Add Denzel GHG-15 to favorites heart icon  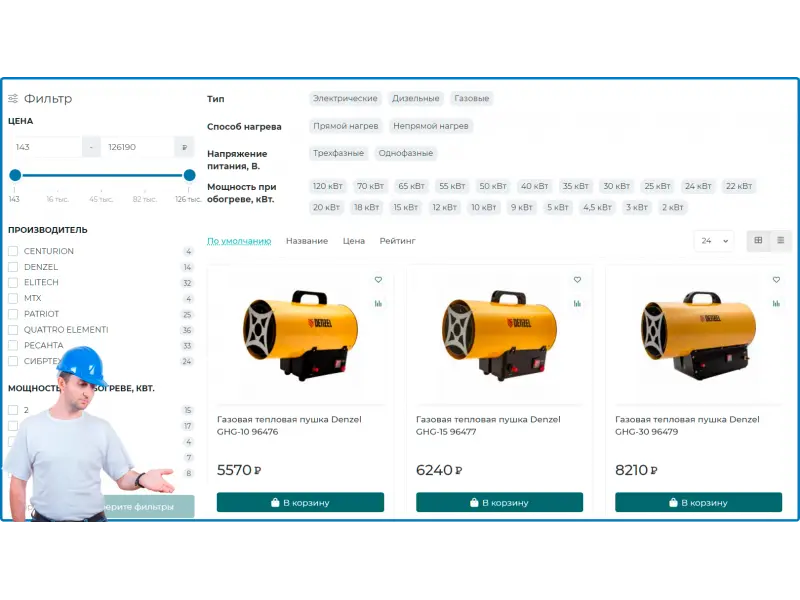click(x=577, y=280)
